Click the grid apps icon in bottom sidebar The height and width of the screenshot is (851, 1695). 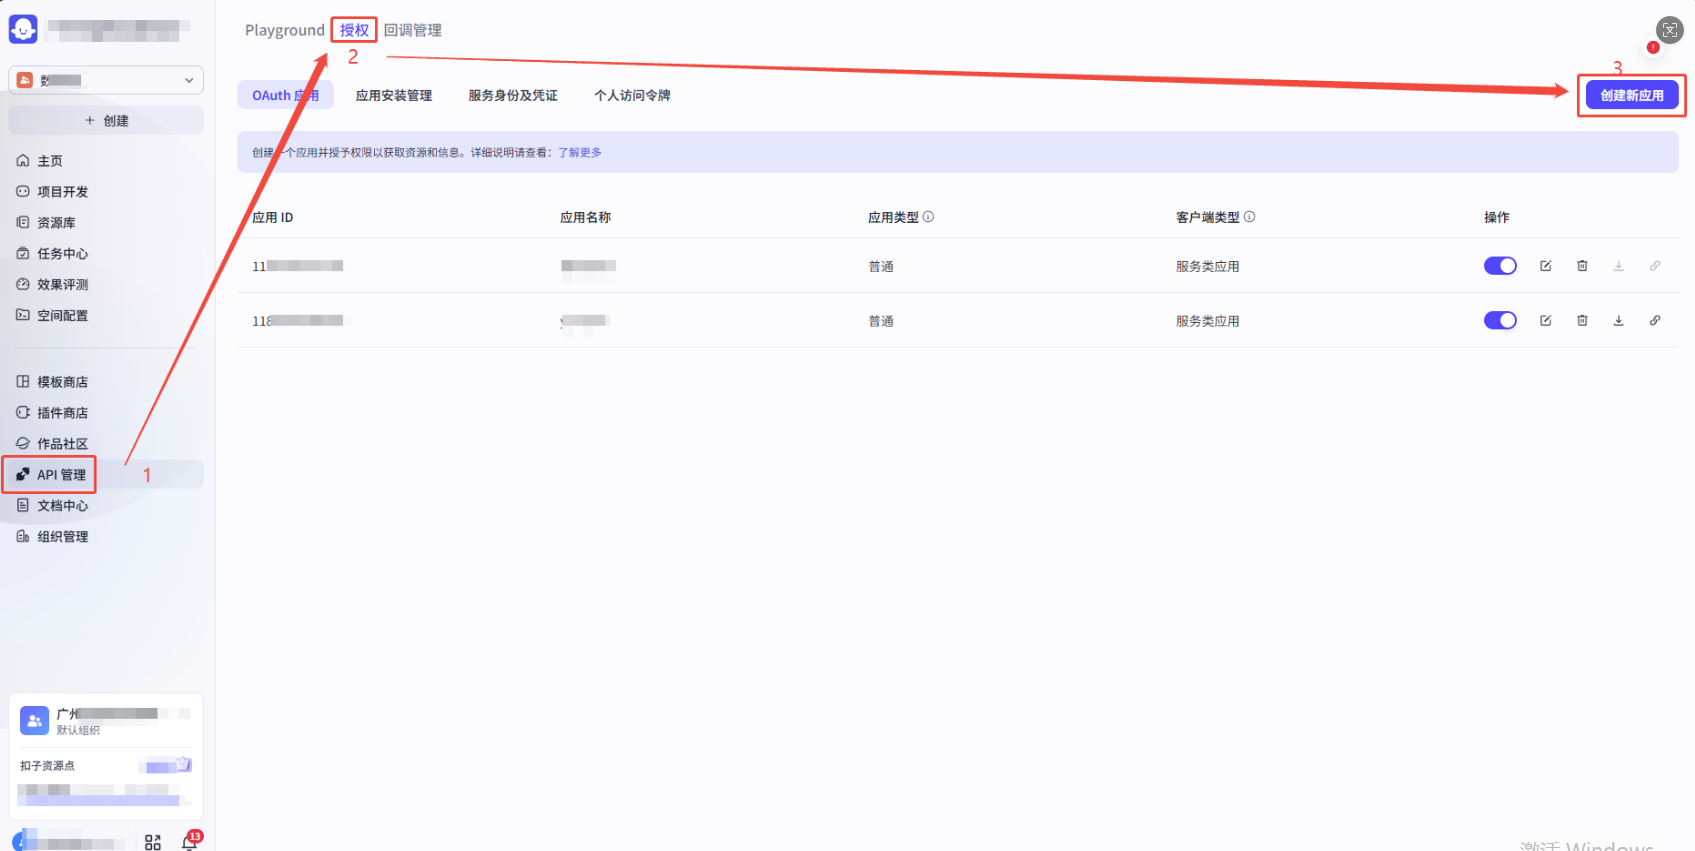coord(153,842)
